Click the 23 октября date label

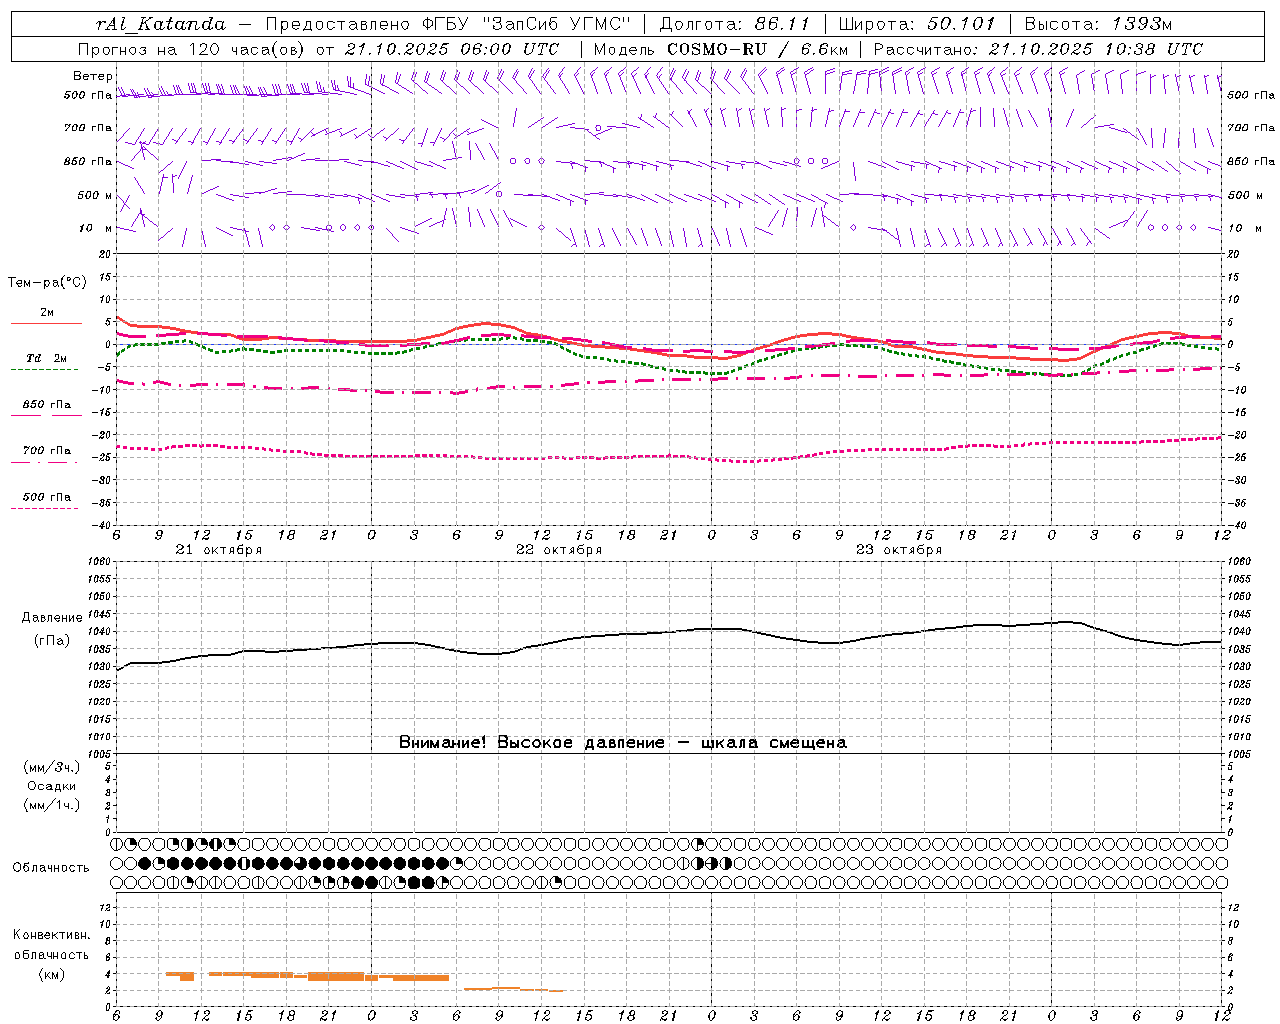tap(899, 550)
